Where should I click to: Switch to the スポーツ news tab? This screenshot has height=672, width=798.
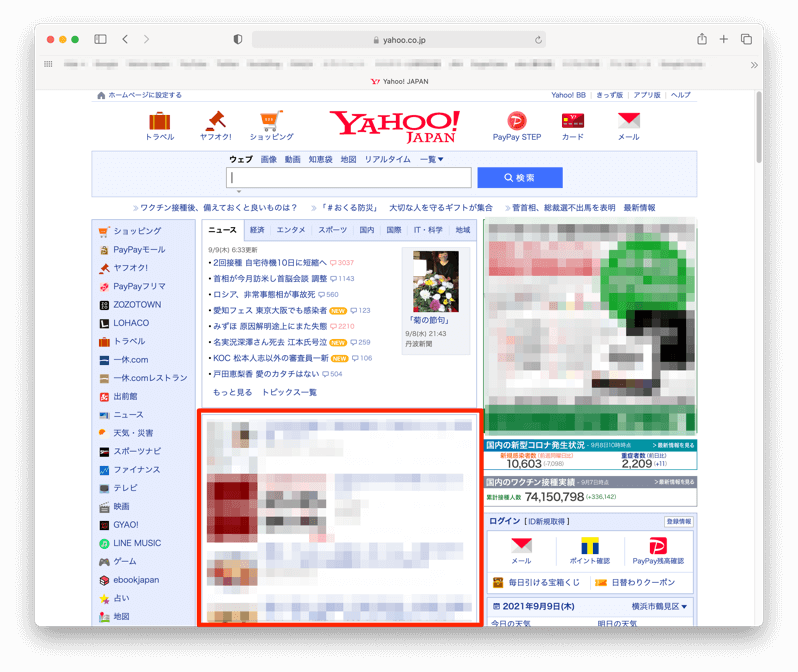[x=333, y=230]
